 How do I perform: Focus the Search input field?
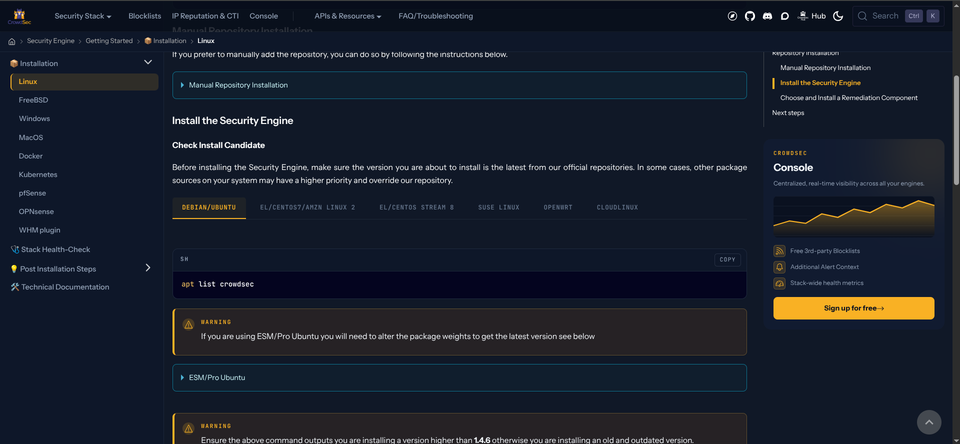click(x=898, y=16)
